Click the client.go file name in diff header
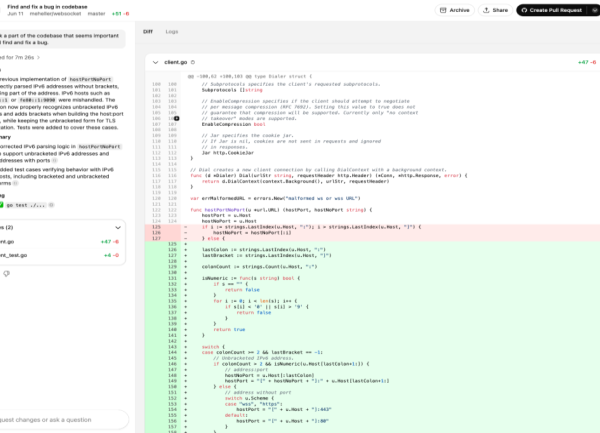Viewport: 600px width, 433px height. coord(176,62)
